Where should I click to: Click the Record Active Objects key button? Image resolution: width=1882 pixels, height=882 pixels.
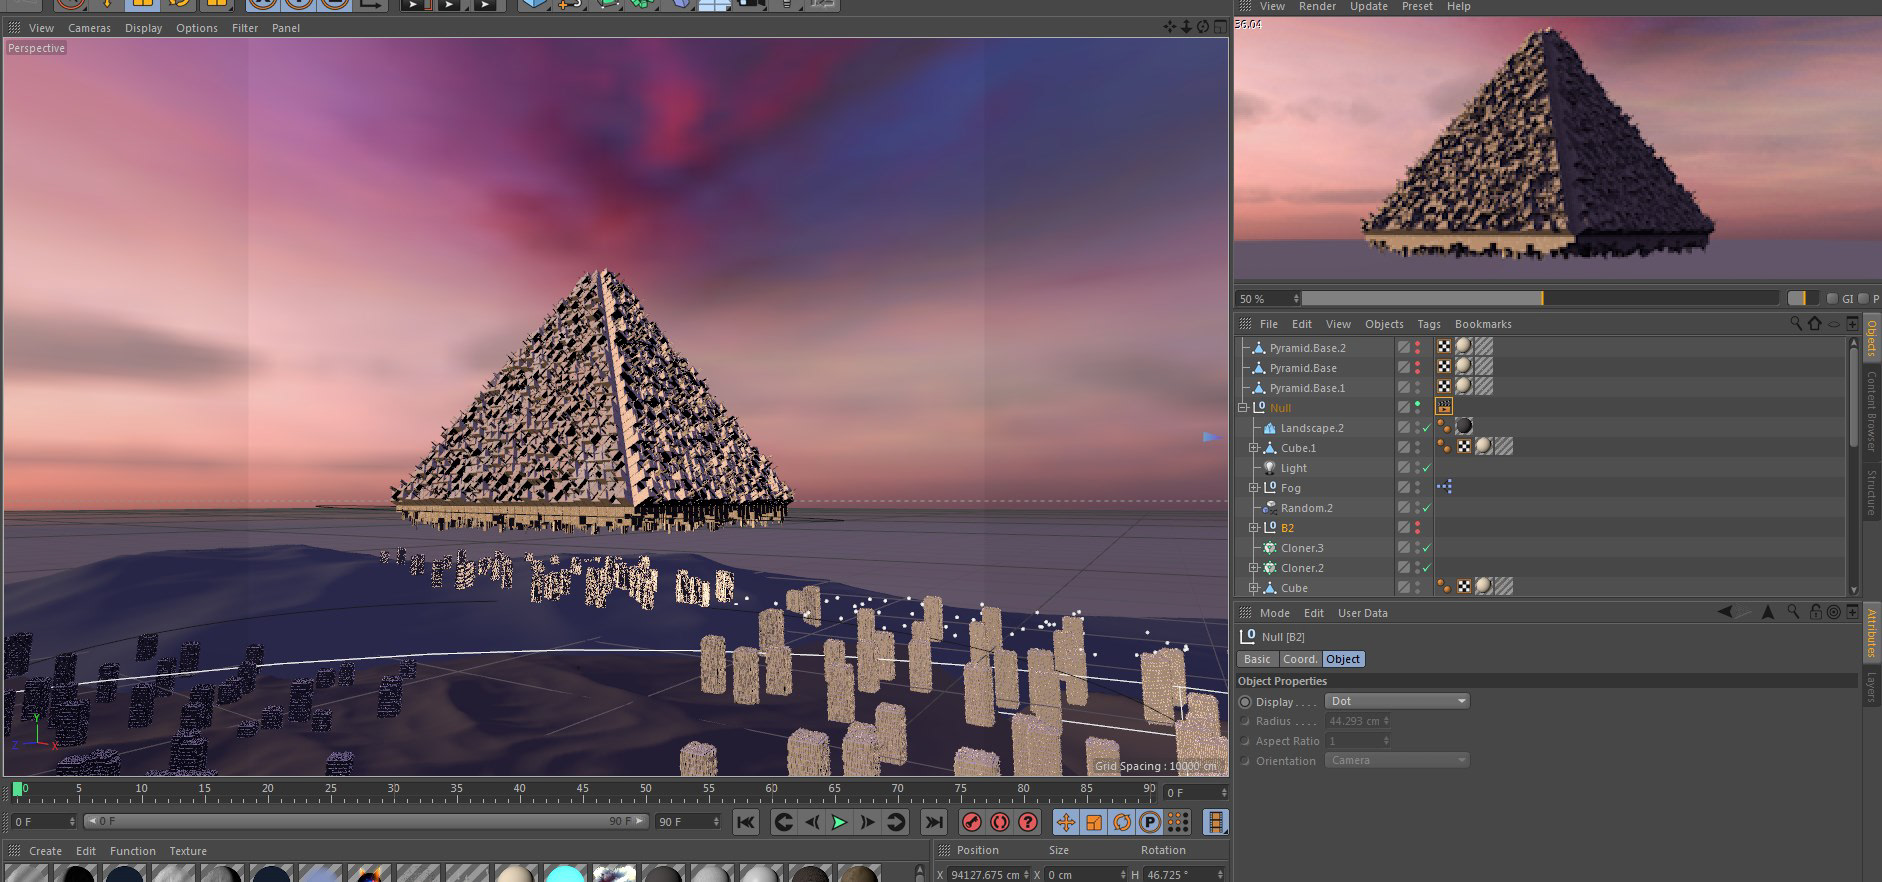pyautogui.click(x=971, y=822)
